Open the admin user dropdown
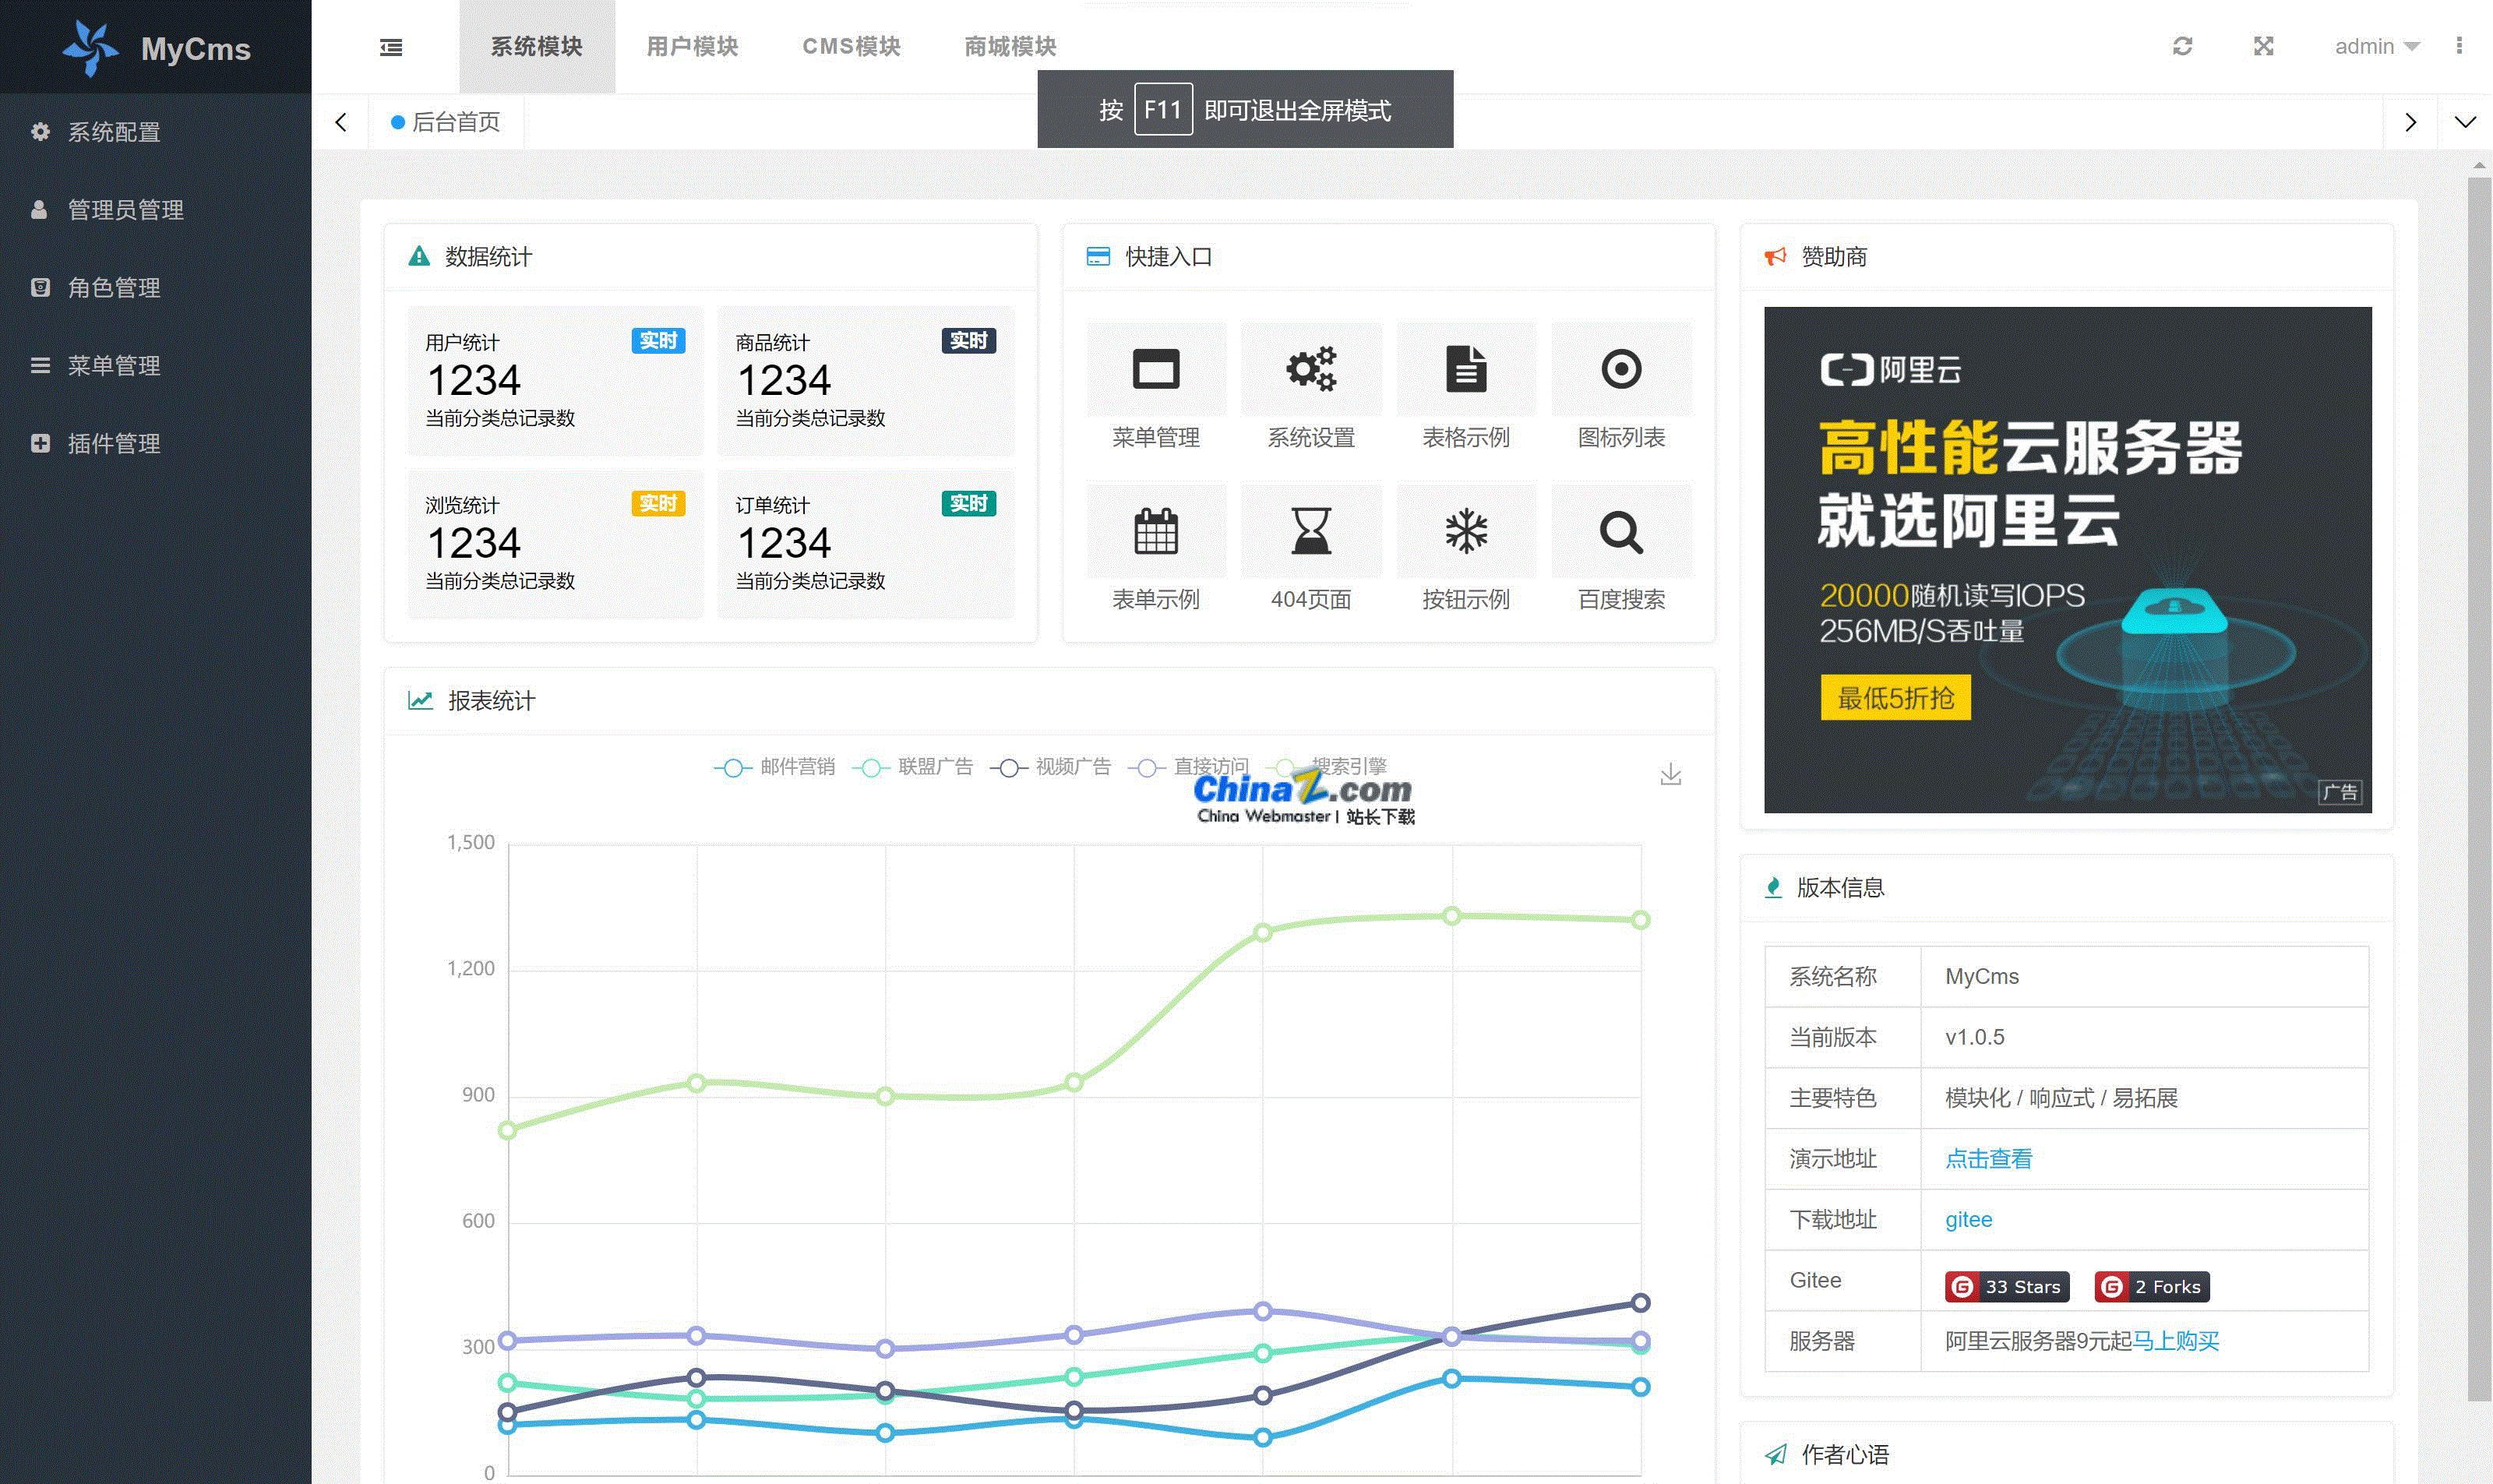Viewport: 2493px width, 1484px height. point(2376,46)
